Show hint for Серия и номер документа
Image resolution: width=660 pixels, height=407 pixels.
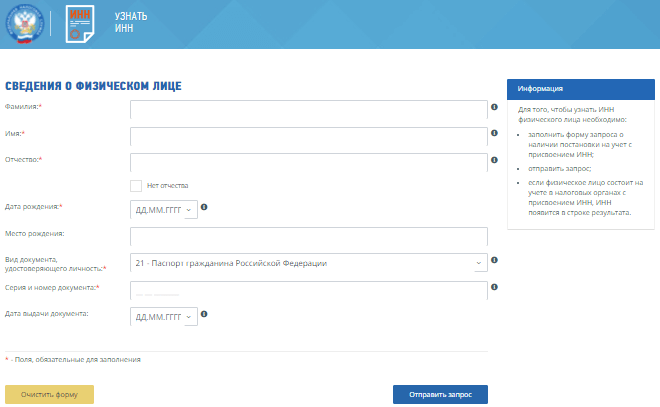click(494, 287)
